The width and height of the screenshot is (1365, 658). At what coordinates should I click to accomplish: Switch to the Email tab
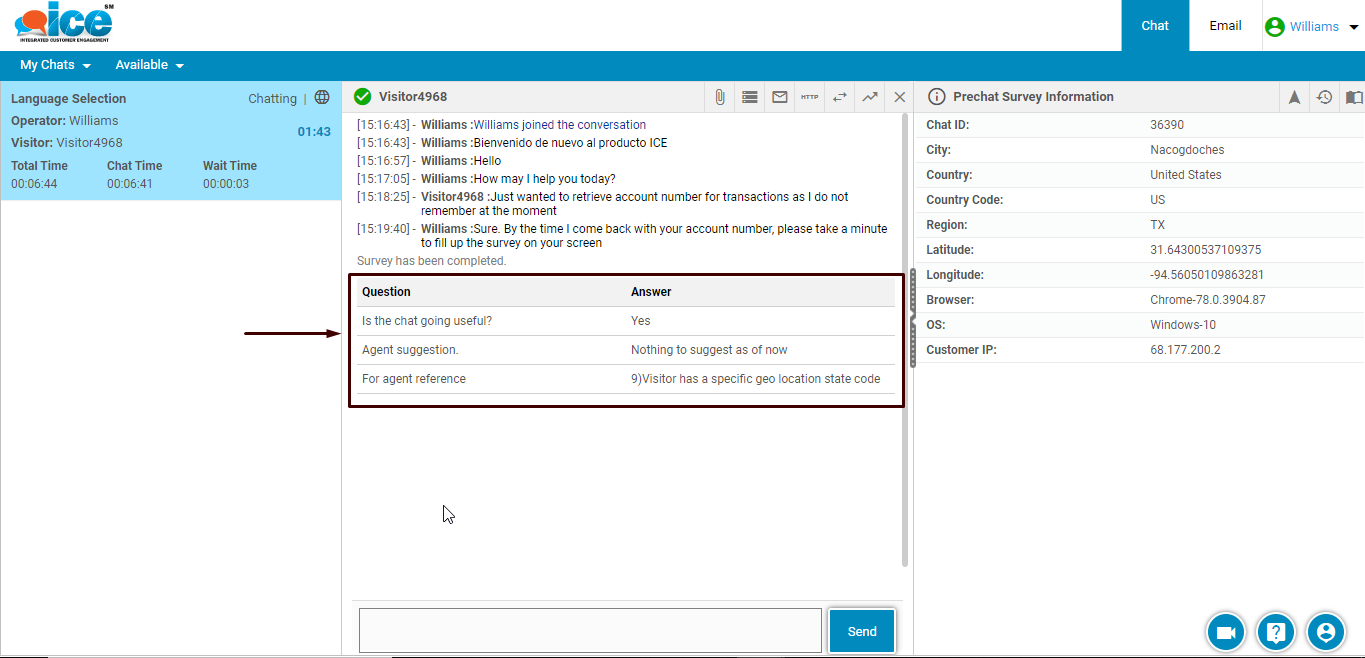(1225, 26)
